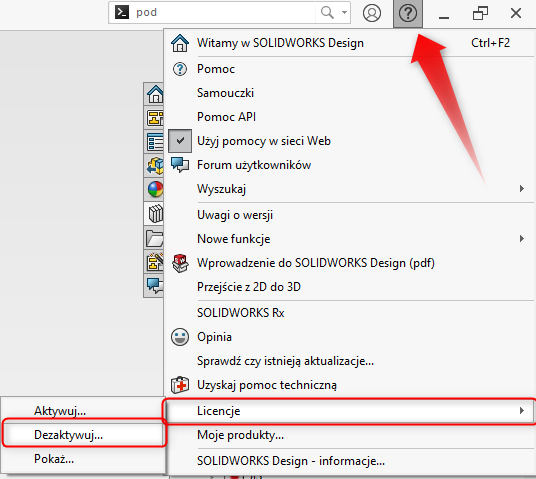Viewport: 536px width, 479px height.
Task: Choose Dezaktywuj... in license submenu
Action: (83, 435)
